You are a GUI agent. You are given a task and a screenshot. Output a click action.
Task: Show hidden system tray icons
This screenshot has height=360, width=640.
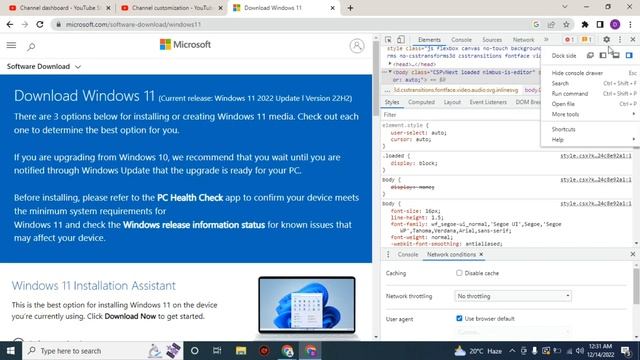point(512,351)
